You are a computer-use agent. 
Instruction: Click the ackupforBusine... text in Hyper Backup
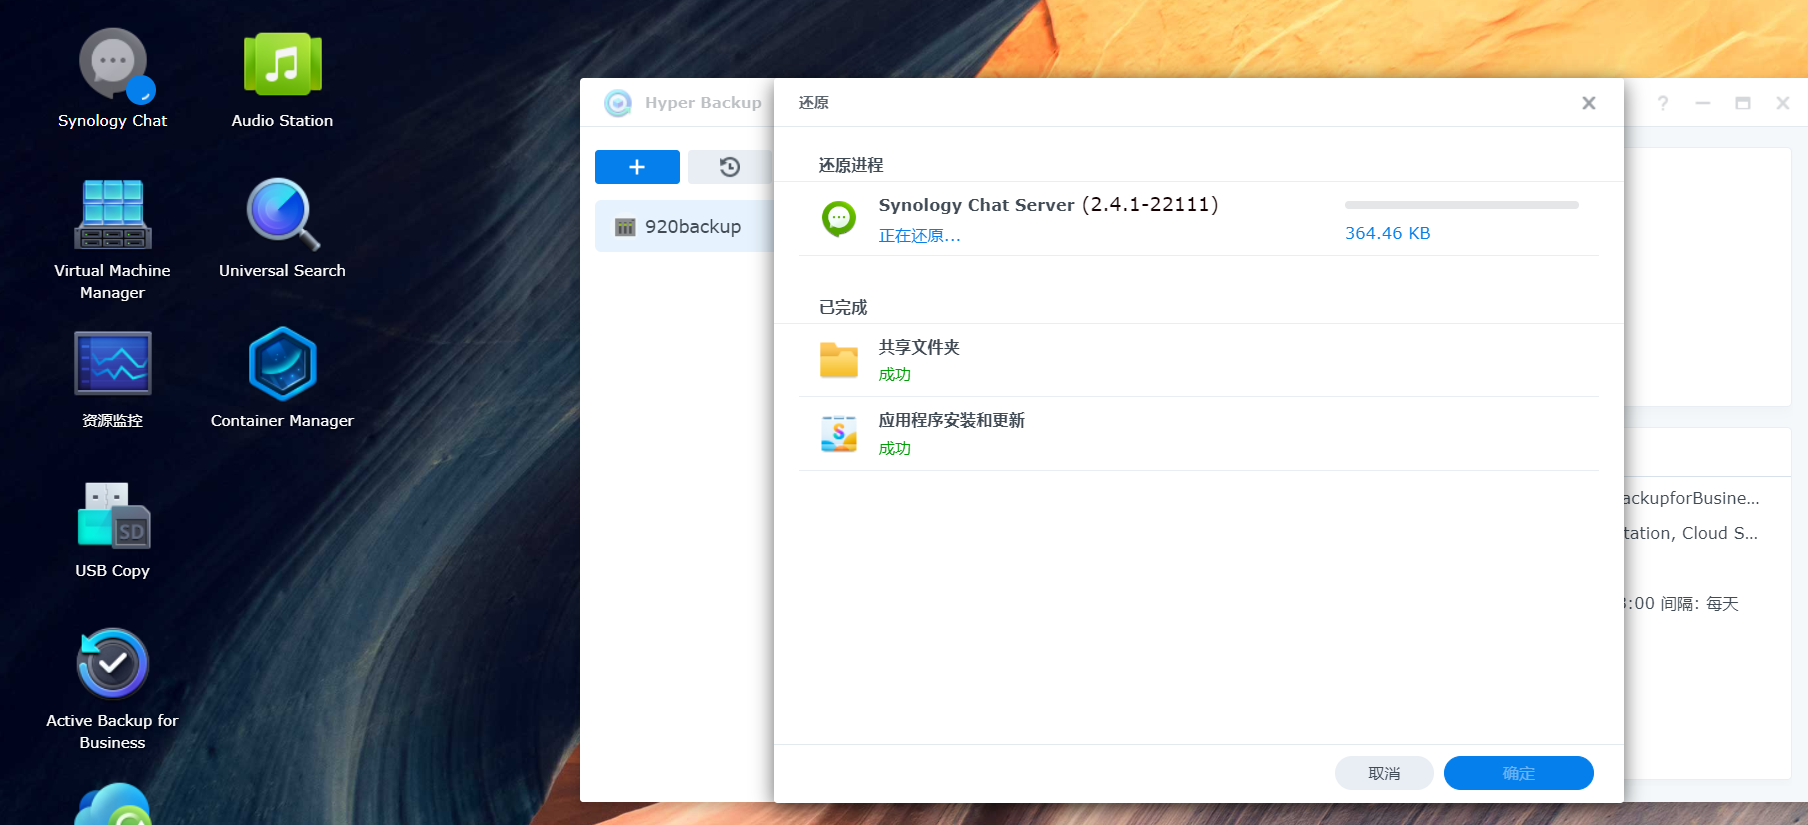[1691, 498]
